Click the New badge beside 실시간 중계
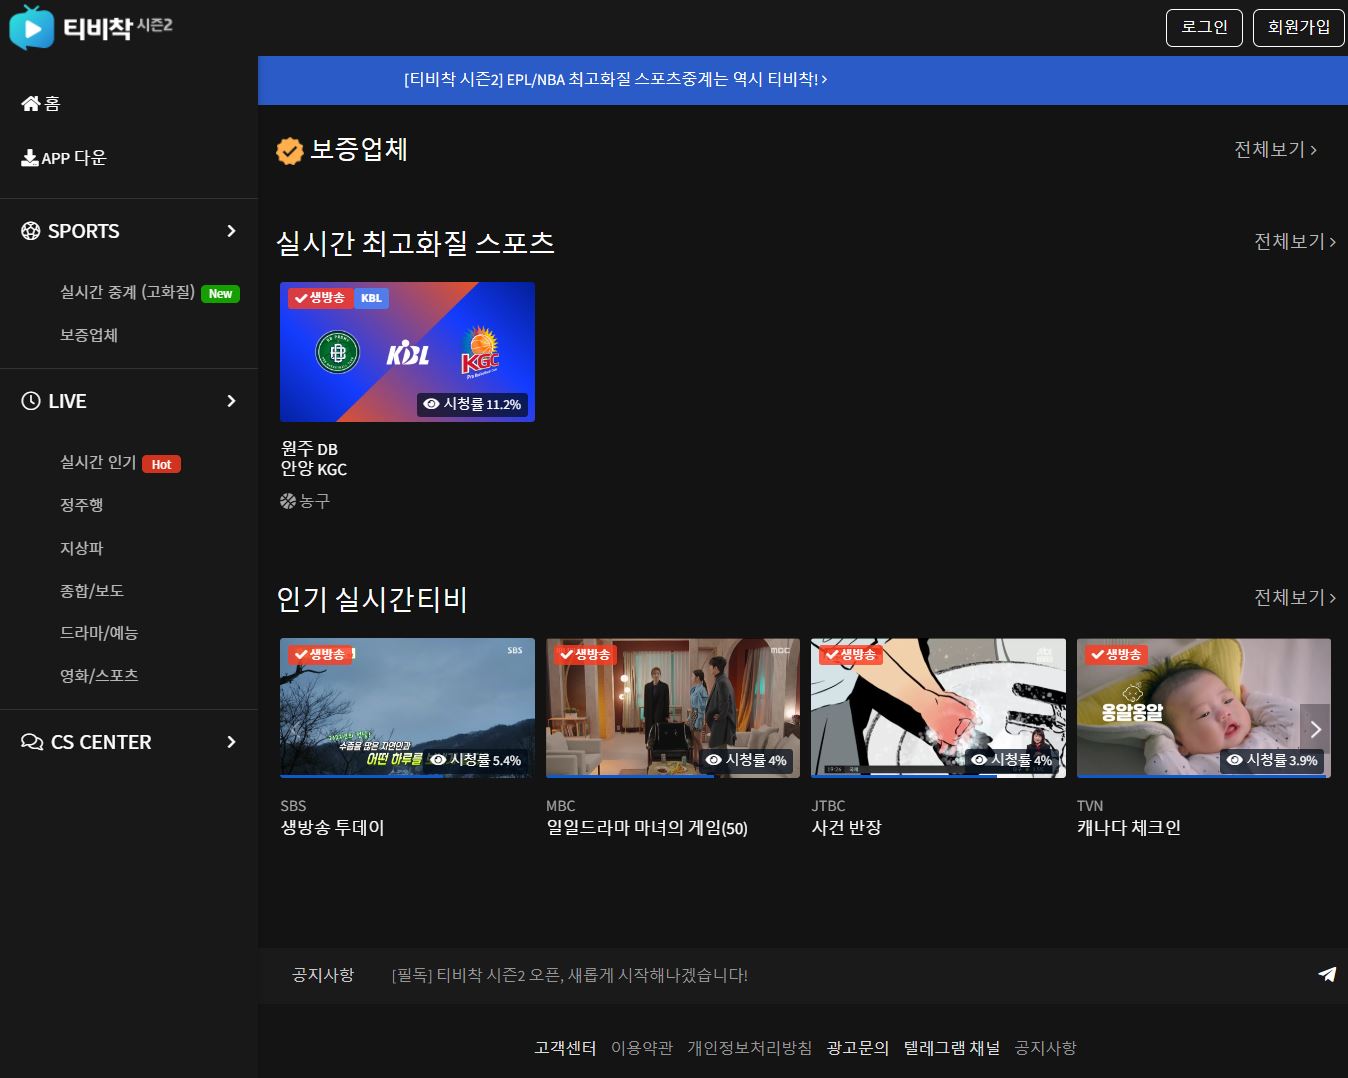 pyautogui.click(x=220, y=294)
